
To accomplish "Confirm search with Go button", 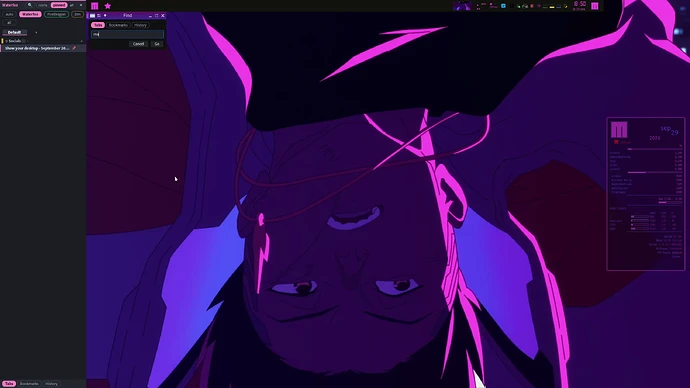I will point(157,44).
